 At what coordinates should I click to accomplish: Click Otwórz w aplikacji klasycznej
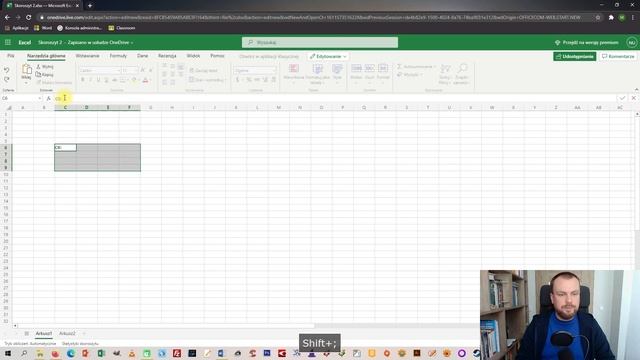(x=269, y=56)
